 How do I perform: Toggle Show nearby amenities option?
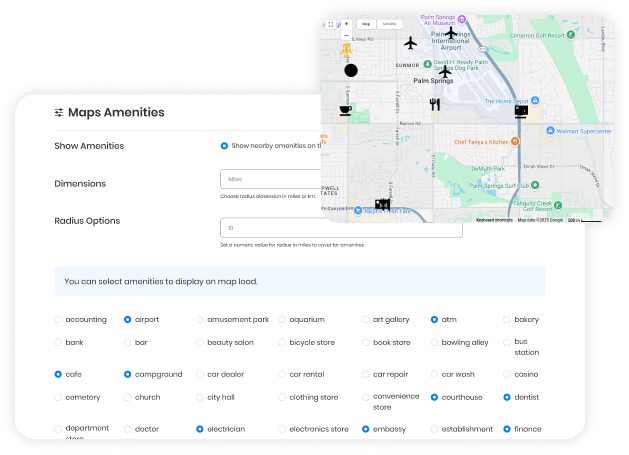click(x=224, y=146)
